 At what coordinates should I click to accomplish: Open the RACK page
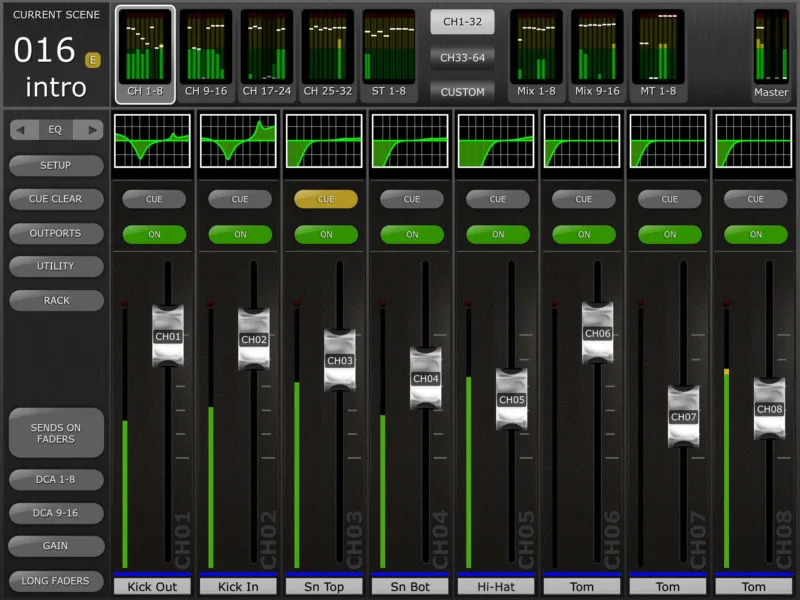click(56, 301)
